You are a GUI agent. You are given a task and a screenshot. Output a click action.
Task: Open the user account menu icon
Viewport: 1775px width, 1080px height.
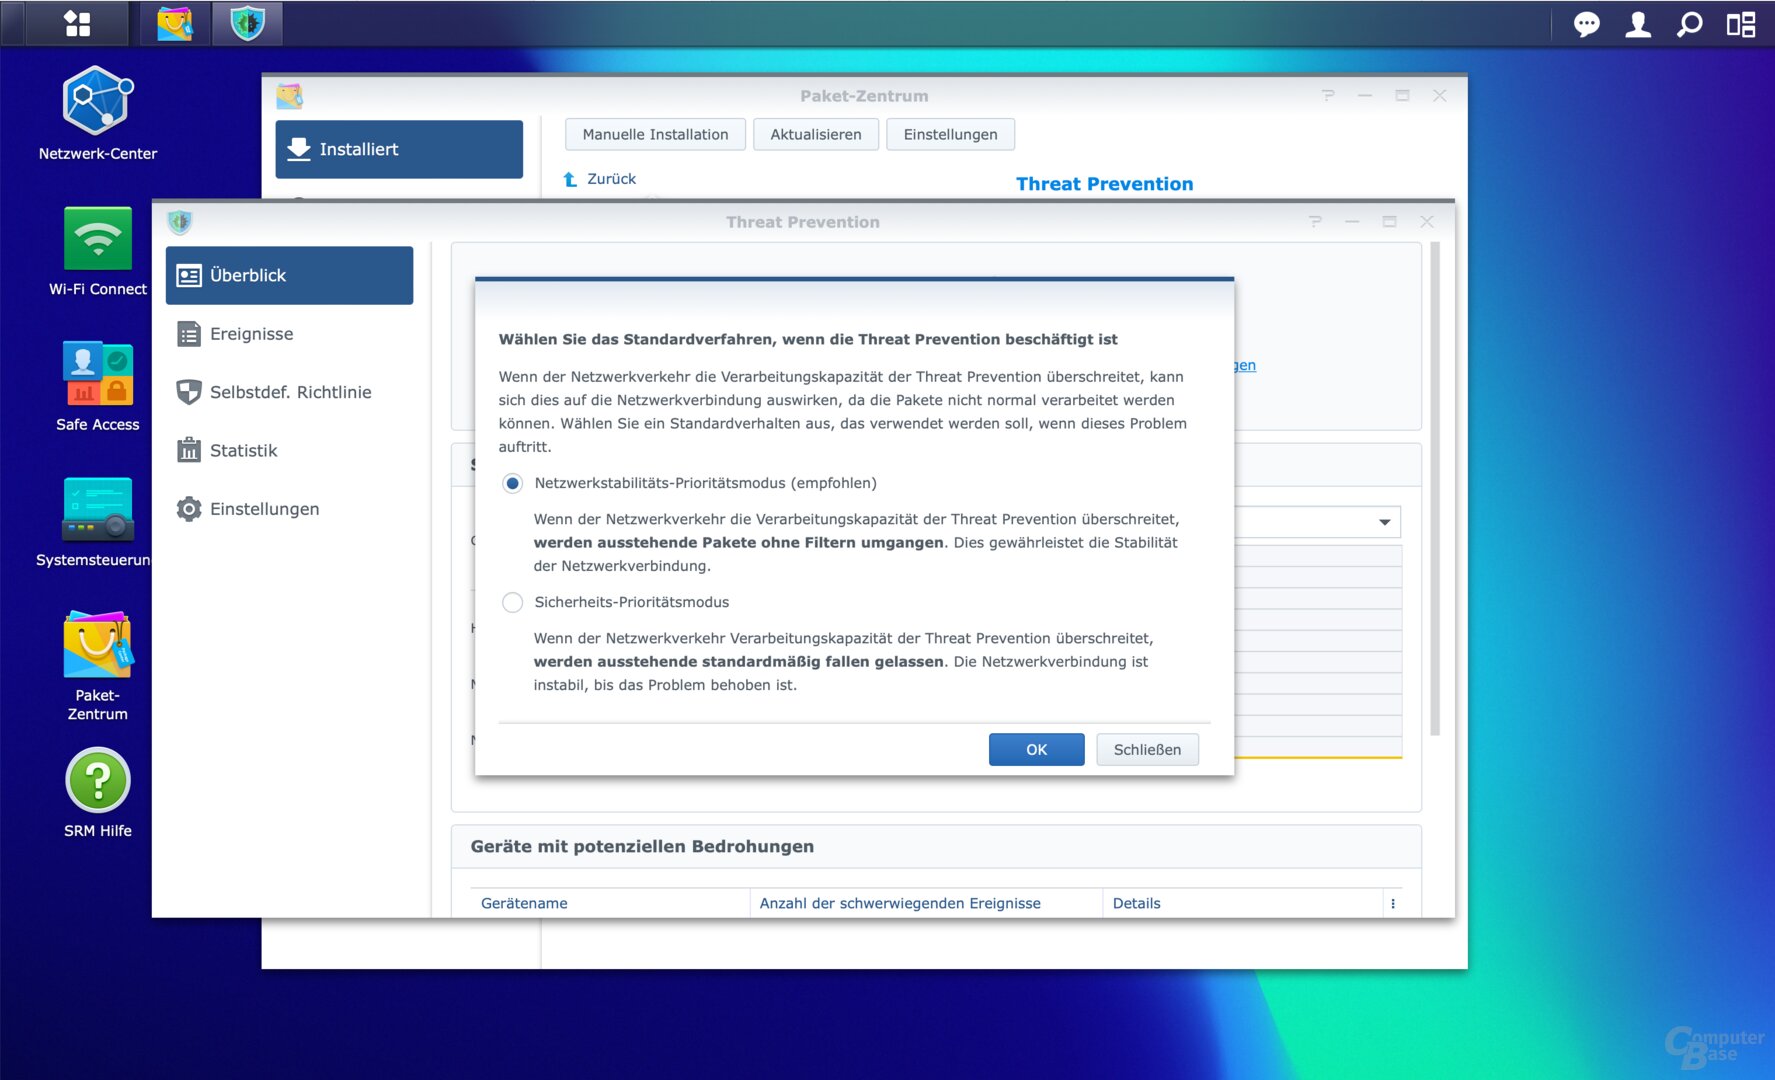pos(1638,24)
